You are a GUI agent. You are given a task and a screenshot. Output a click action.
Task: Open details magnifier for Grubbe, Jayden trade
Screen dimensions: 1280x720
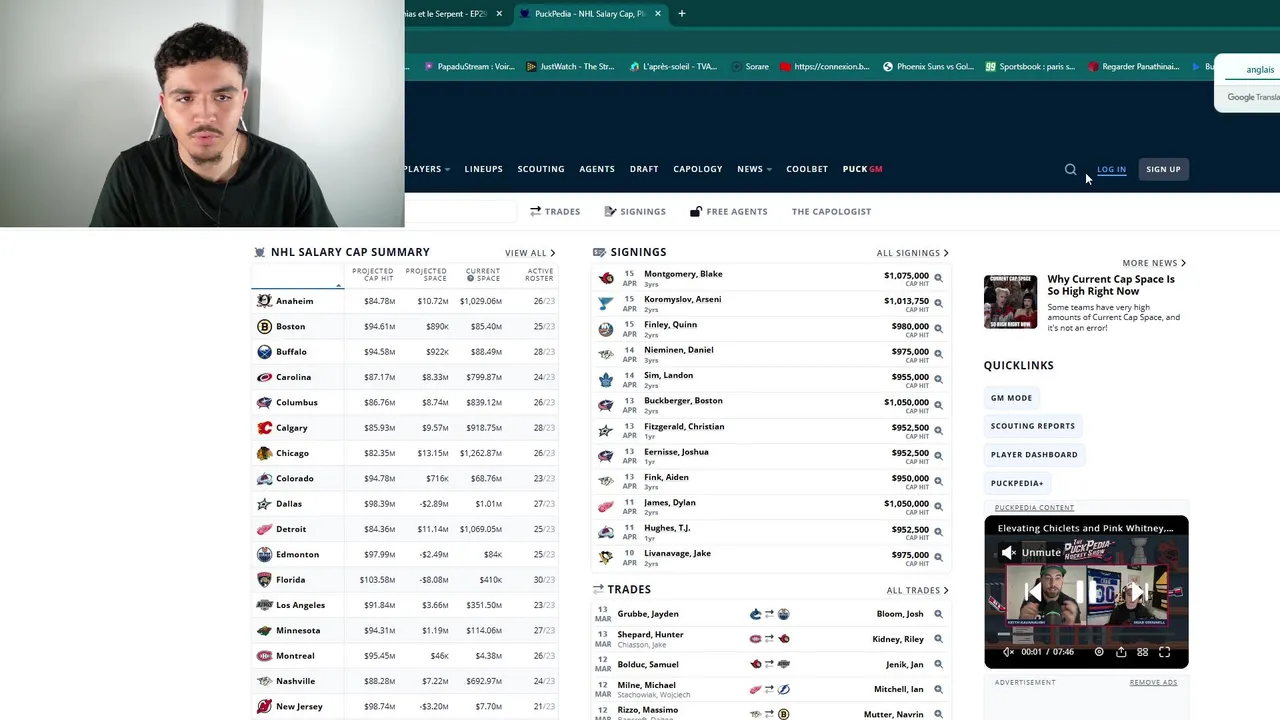(938, 614)
